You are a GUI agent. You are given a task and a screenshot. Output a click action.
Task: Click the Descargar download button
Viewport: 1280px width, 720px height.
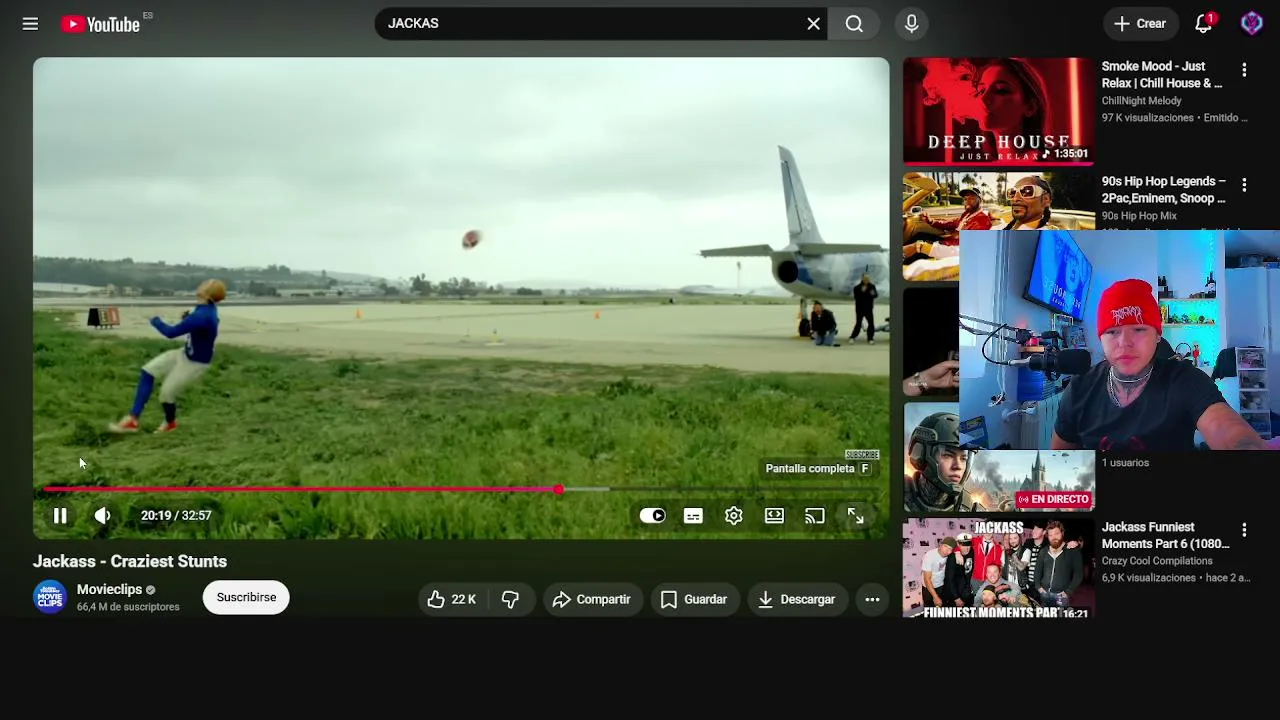(797, 599)
